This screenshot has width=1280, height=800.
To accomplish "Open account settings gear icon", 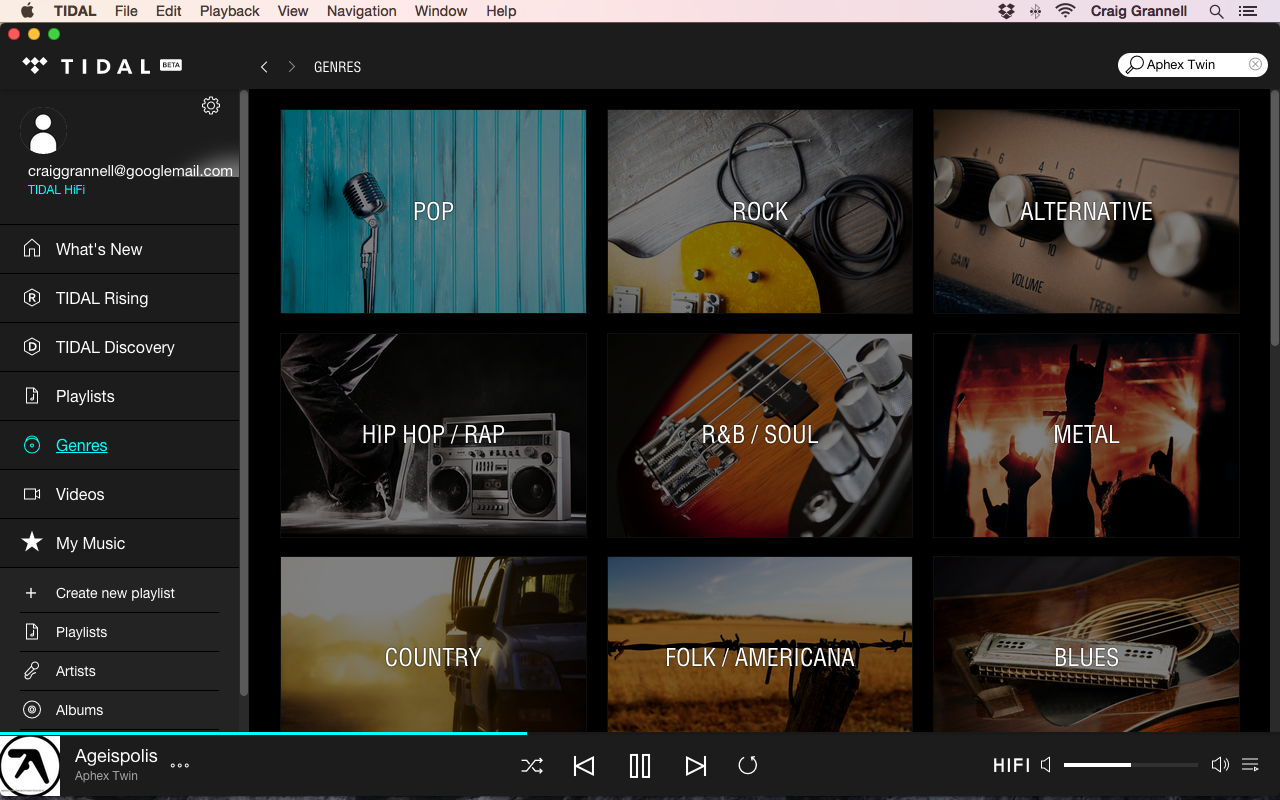I will coord(211,105).
